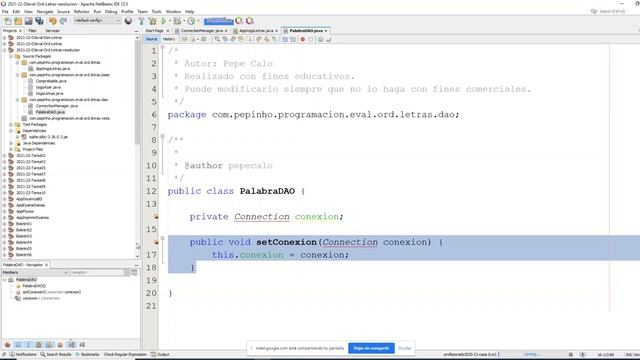640x360 pixels.
Task: Open the Search Results window from the status bar
Action: coord(56,354)
